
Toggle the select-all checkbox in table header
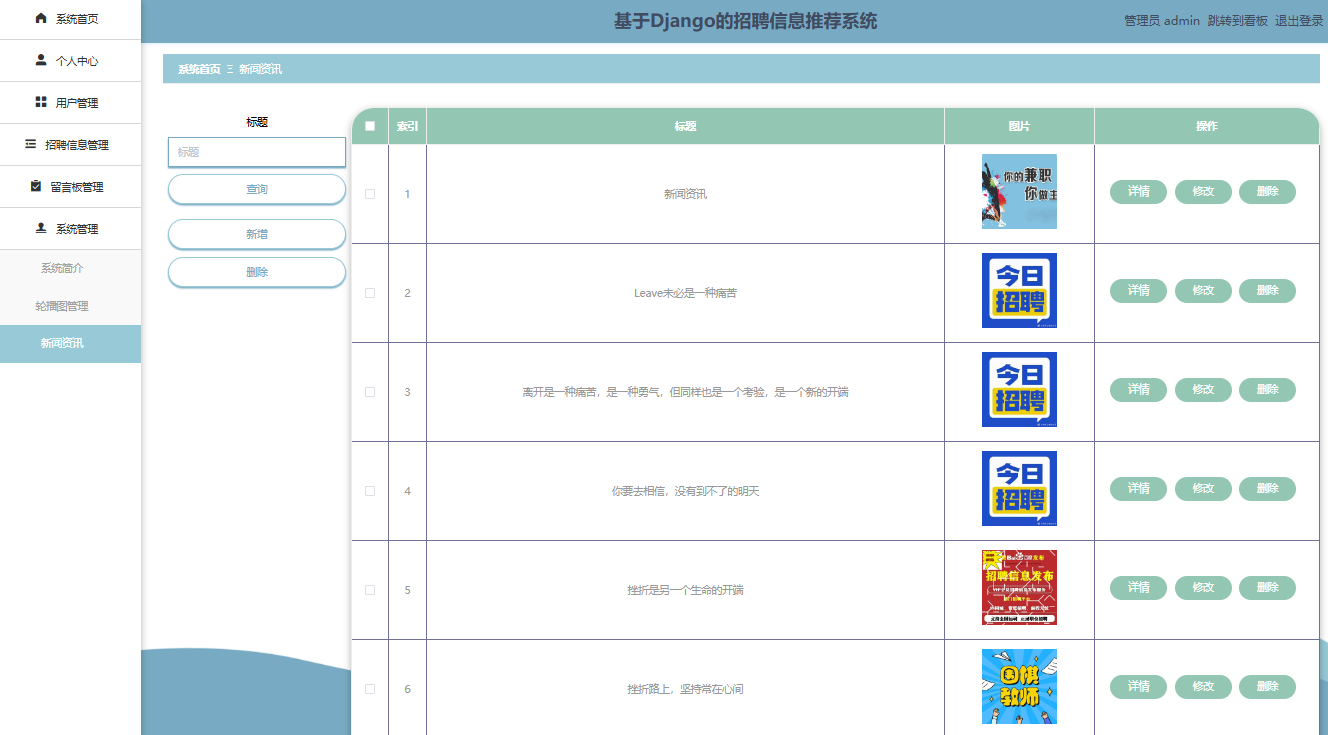pyautogui.click(x=370, y=126)
